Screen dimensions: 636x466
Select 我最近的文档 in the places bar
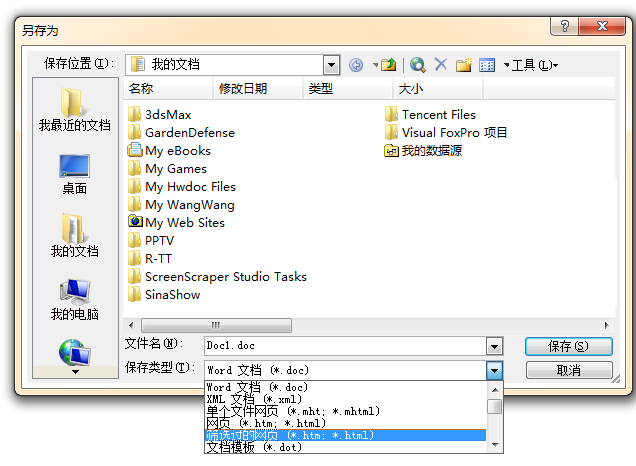(74, 111)
